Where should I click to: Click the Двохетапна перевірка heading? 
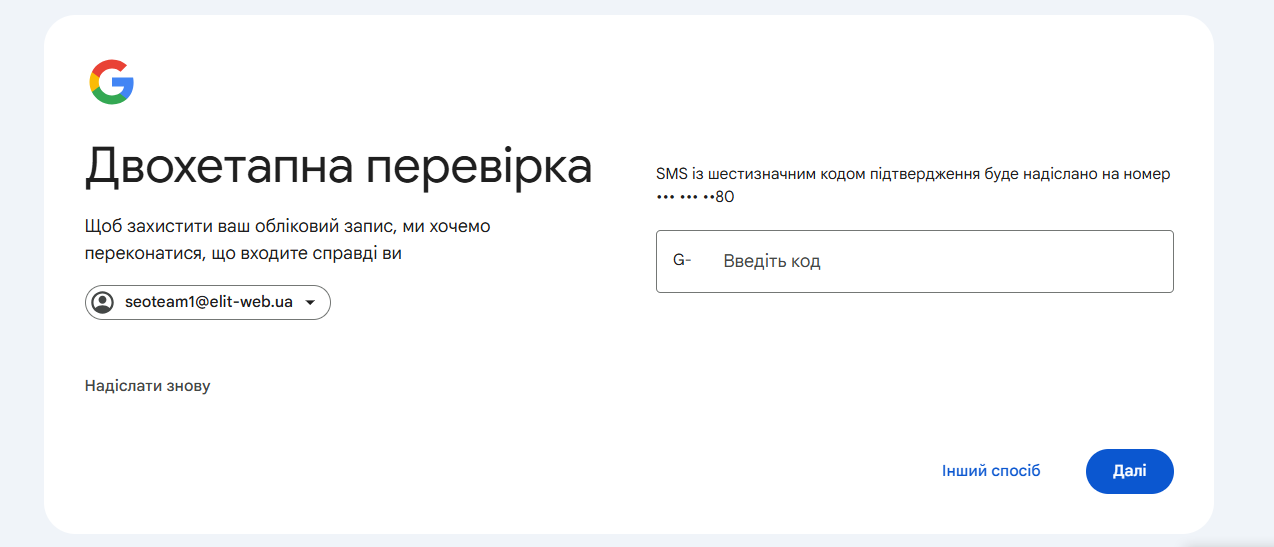pyautogui.click(x=338, y=166)
